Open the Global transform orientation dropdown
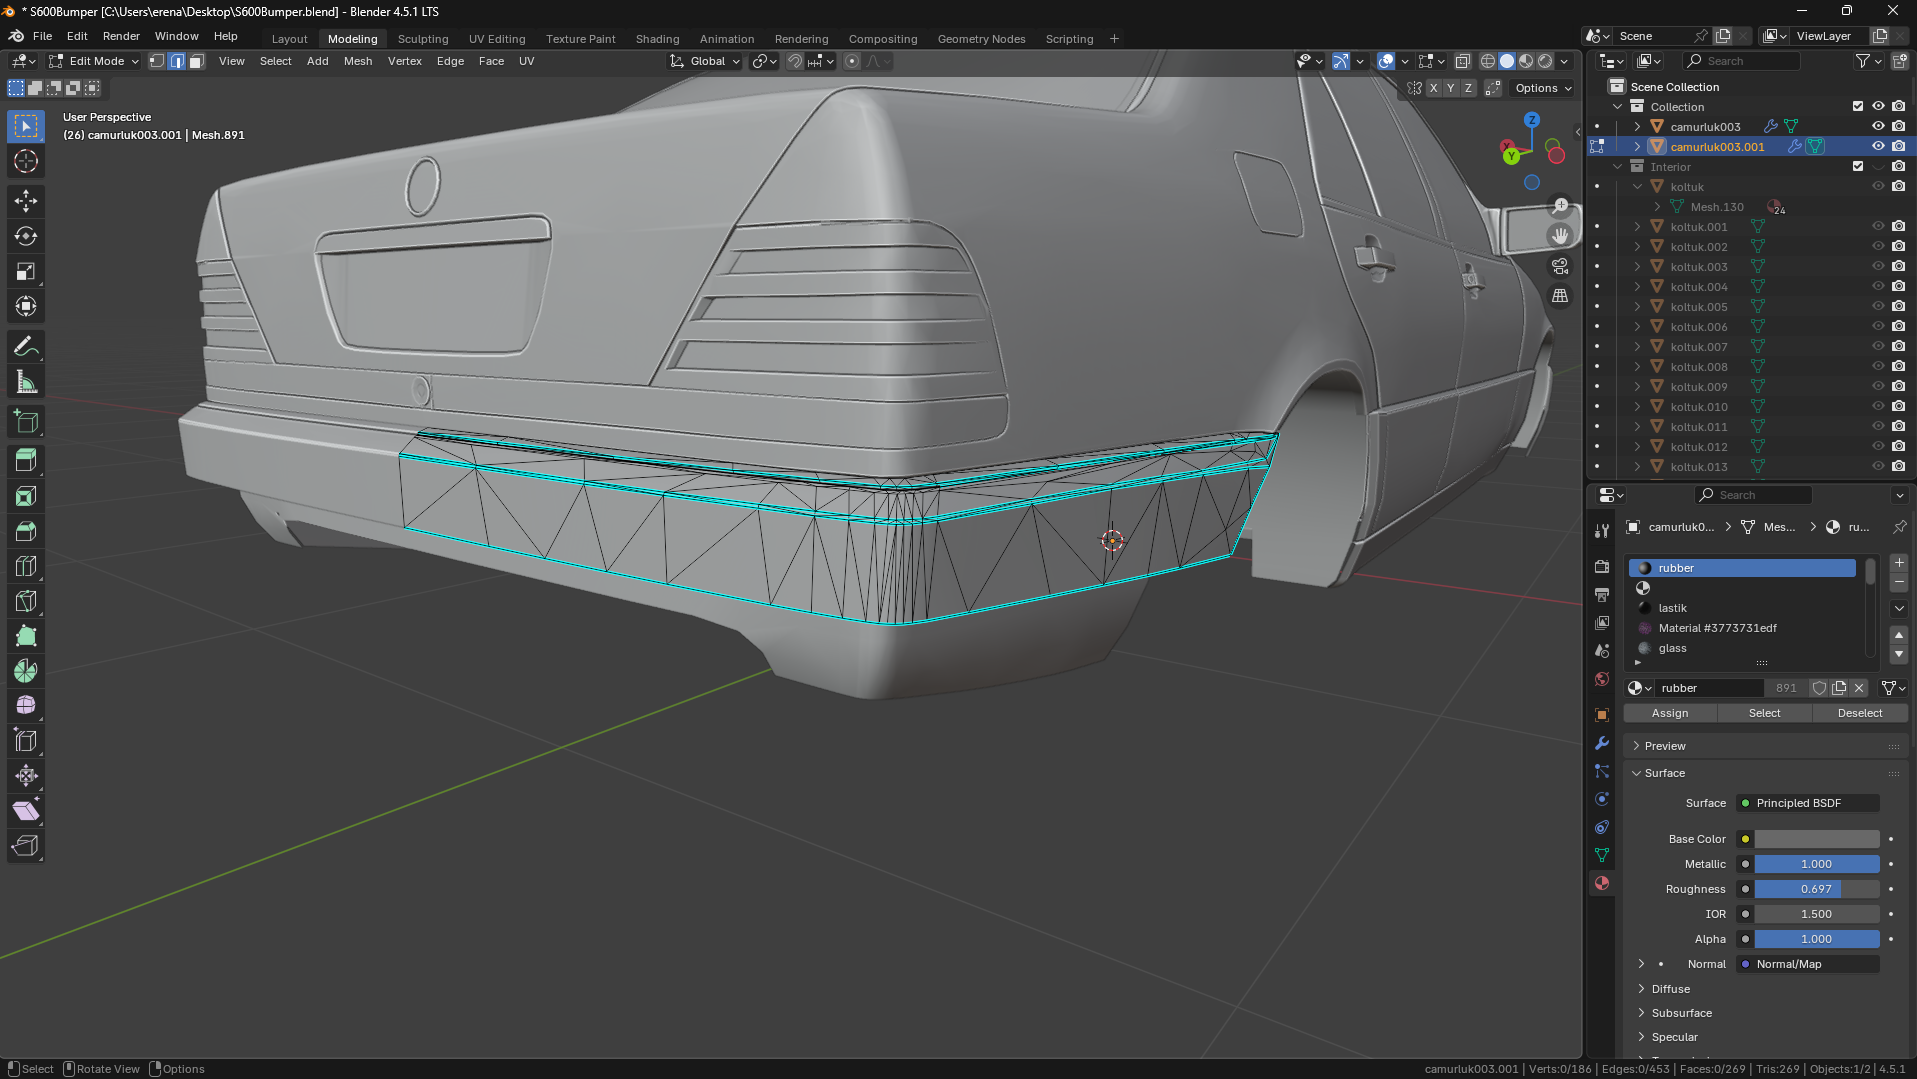This screenshot has width=1917, height=1079. pyautogui.click(x=706, y=61)
